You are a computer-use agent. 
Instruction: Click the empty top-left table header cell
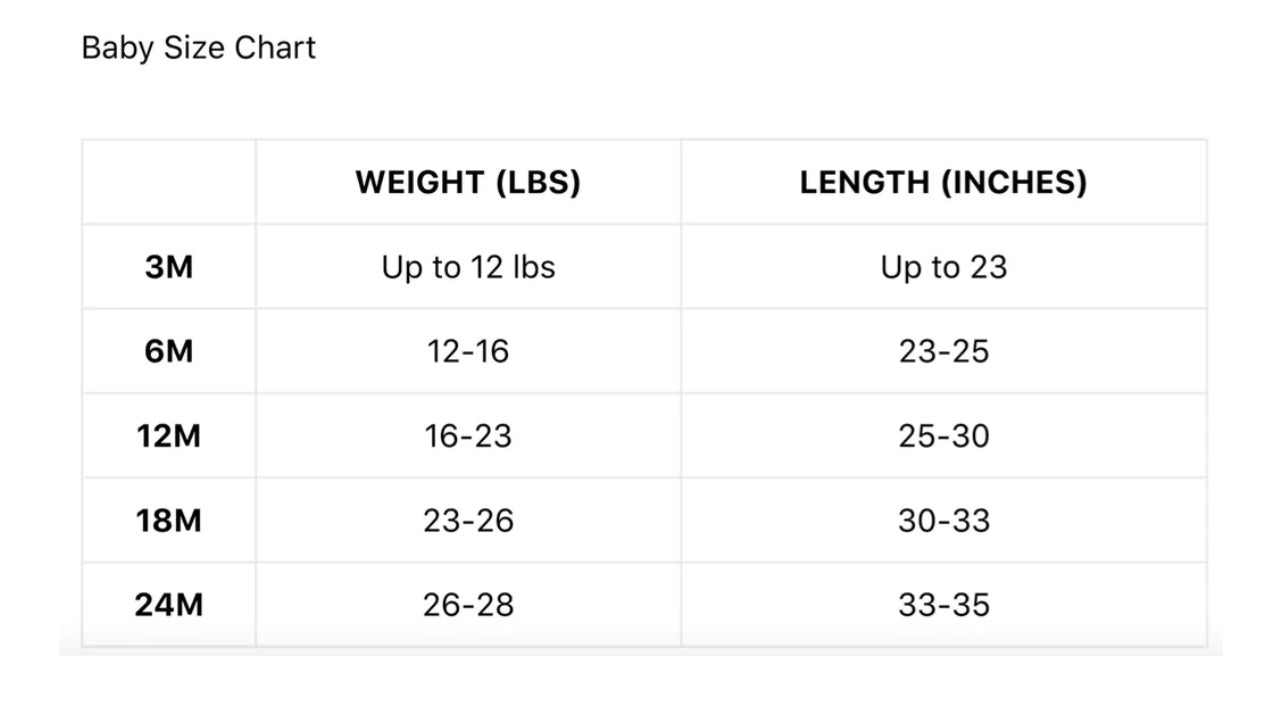(169, 182)
